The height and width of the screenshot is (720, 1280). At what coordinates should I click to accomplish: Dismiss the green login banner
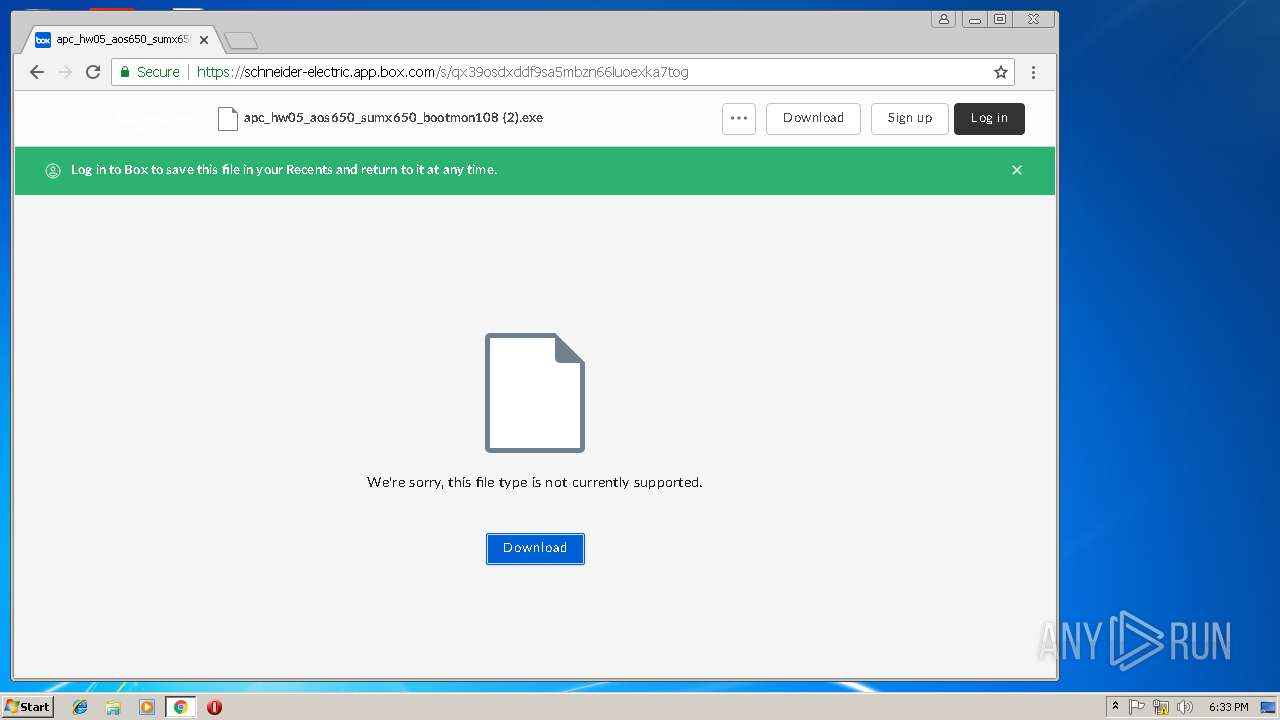click(1017, 170)
